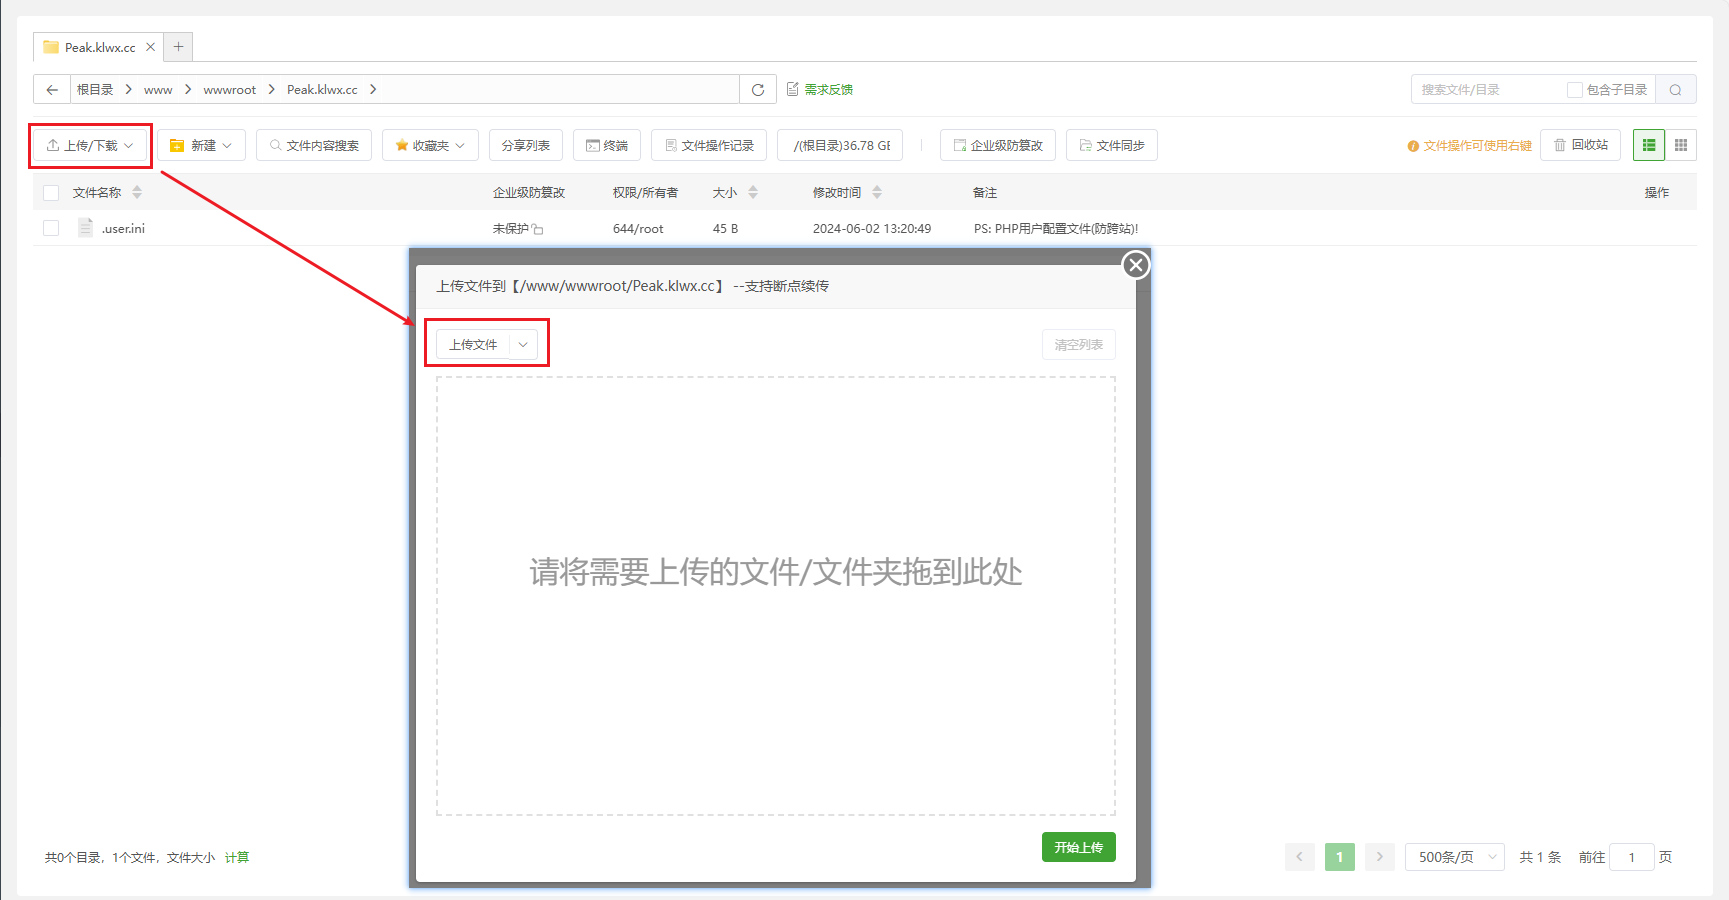1729x900 pixels.
Task: Click green 开始上传 button
Action: coord(1078,847)
